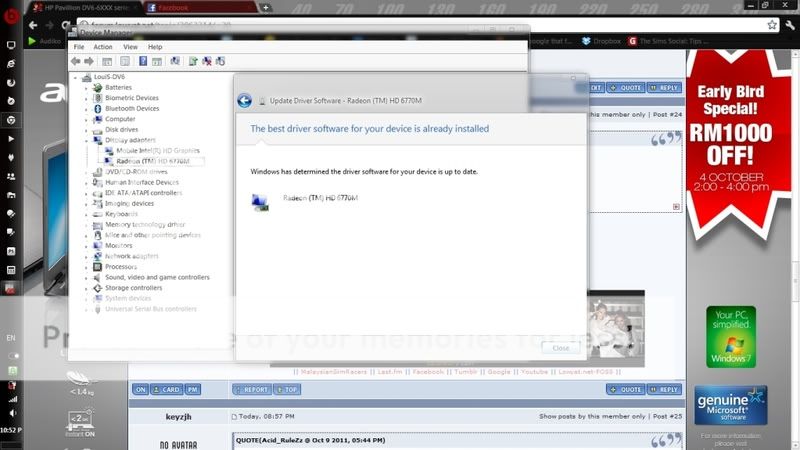
Task: Collapse the Display adapters node
Action: [x=87, y=140]
